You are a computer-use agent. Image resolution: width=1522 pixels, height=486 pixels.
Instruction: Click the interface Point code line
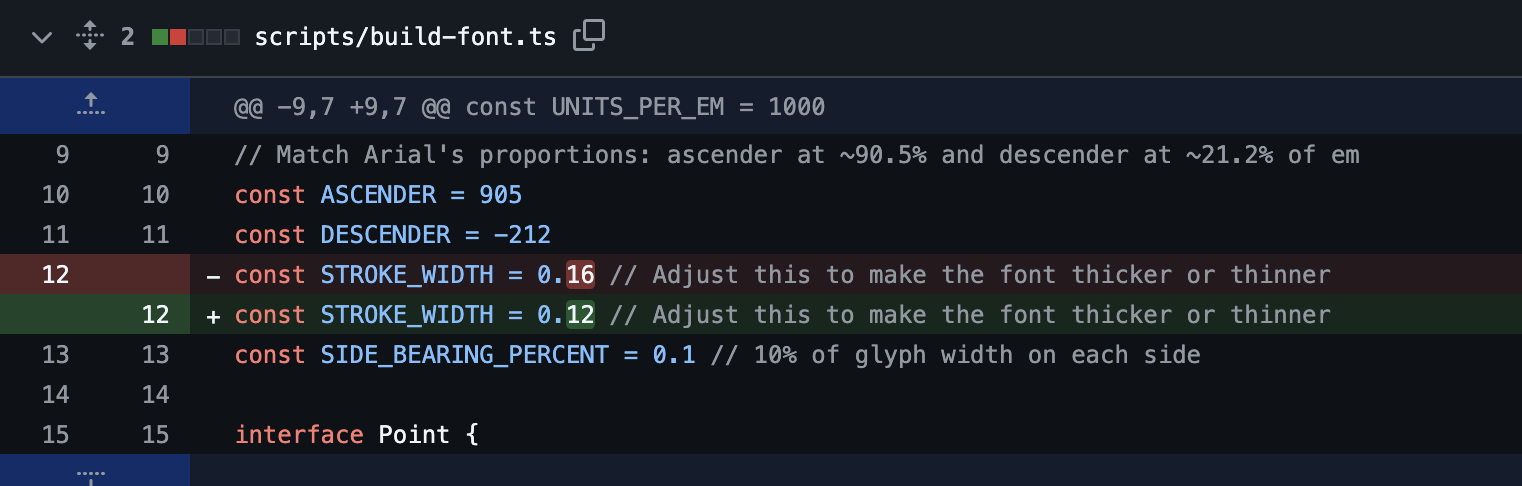(357, 435)
